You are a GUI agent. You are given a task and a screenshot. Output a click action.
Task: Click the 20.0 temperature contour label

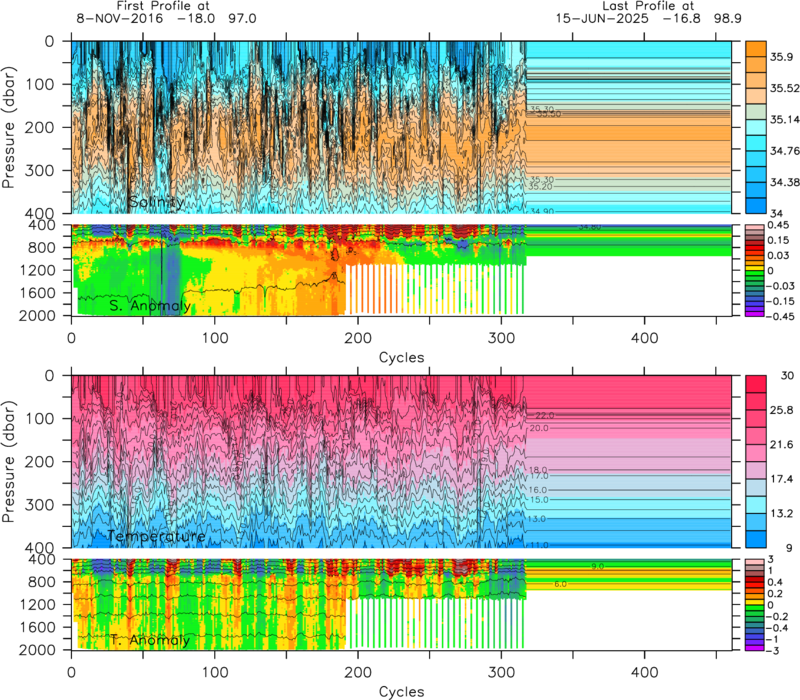(x=539, y=428)
